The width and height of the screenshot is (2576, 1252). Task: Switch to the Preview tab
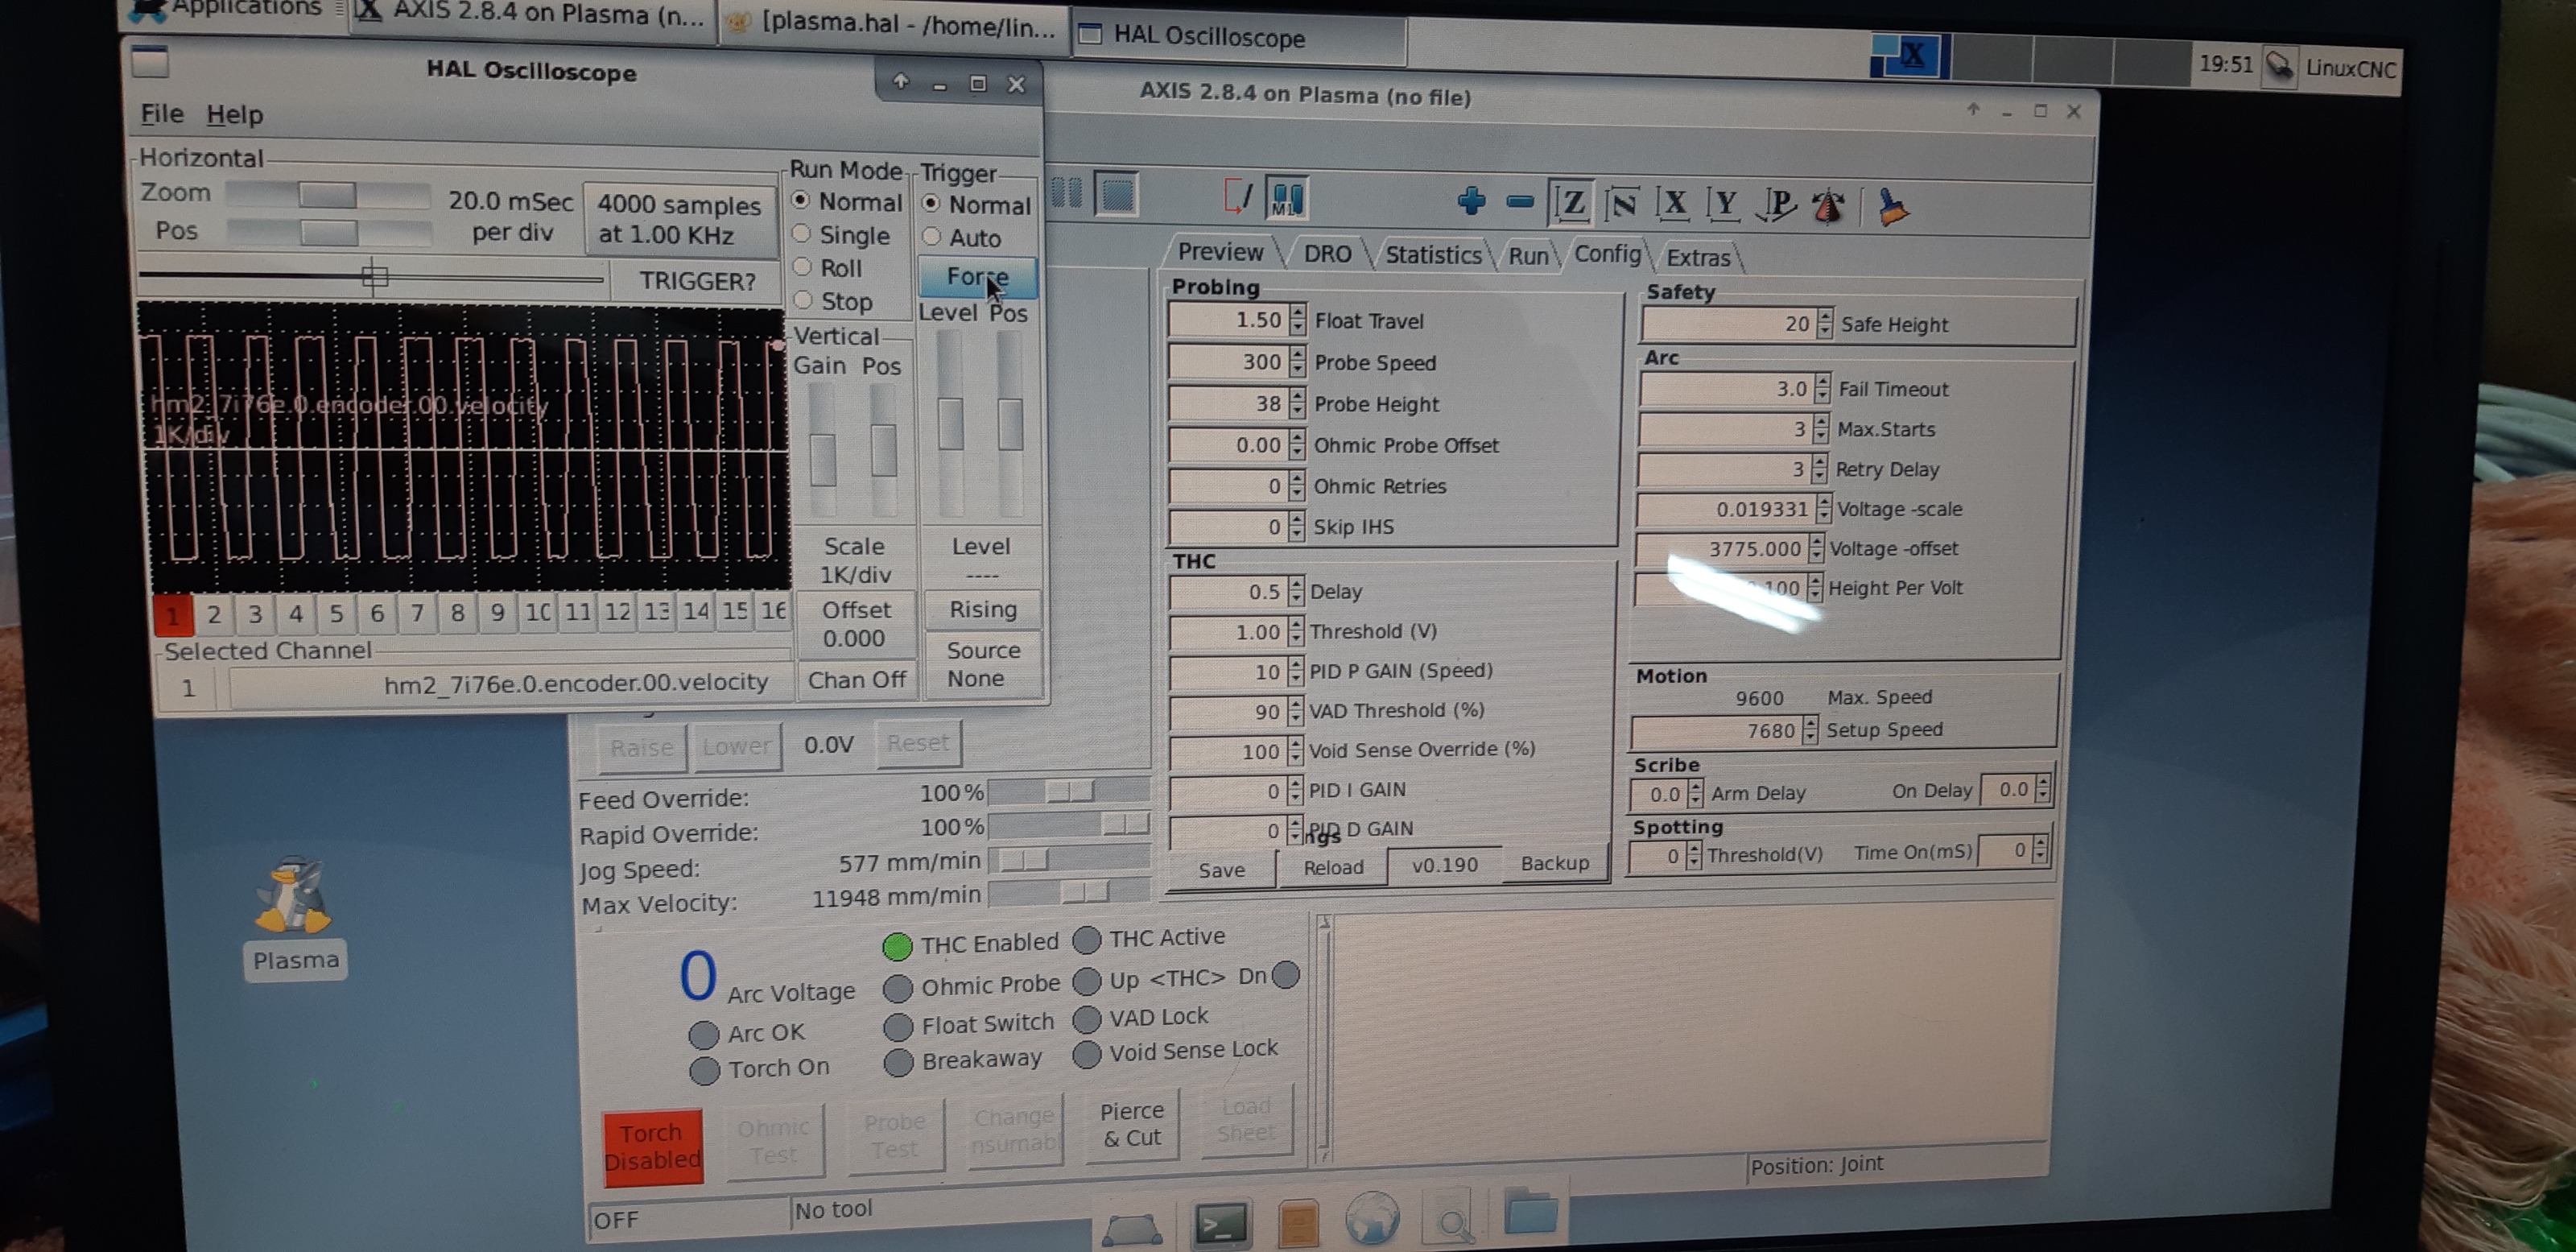coord(1220,251)
